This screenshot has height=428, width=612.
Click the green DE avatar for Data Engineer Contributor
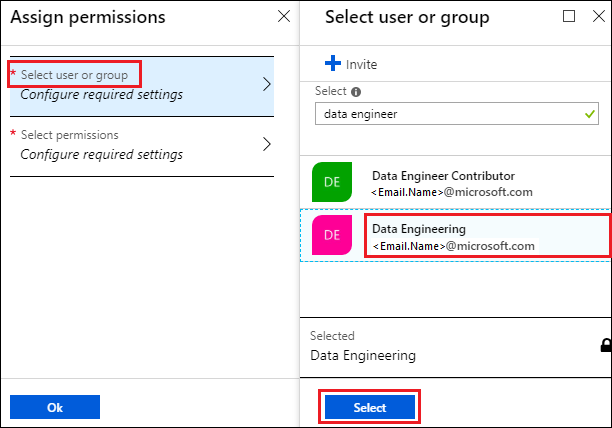[x=332, y=182]
